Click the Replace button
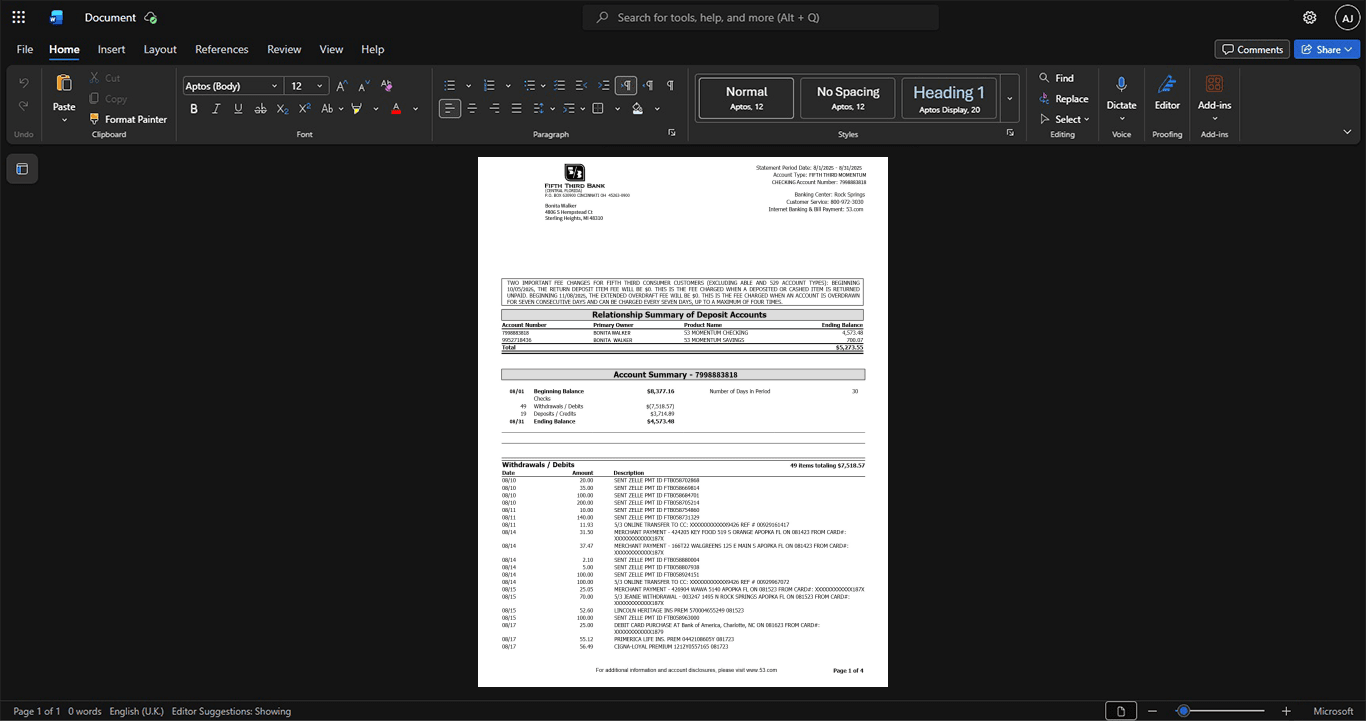Image resolution: width=1366 pixels, height=721 pixels. point(1064,99)
